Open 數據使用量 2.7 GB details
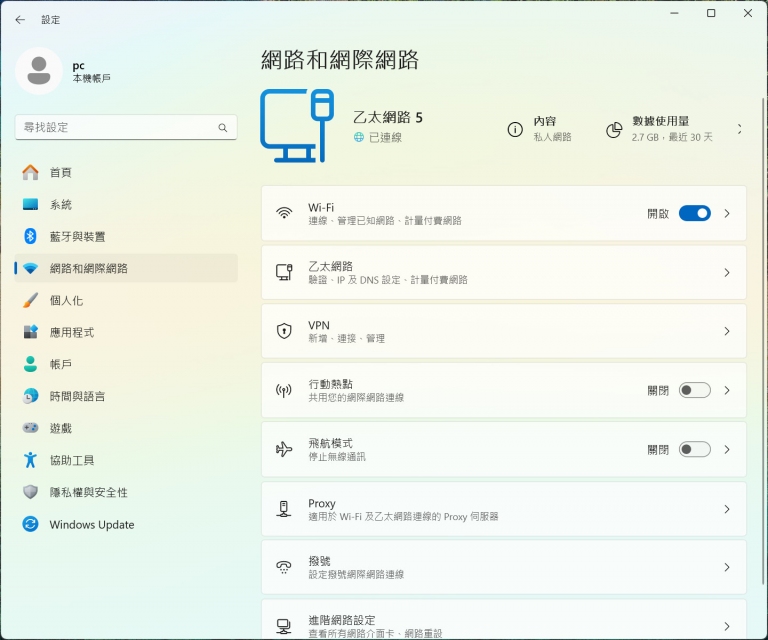The image size is (768, 640). (x=660, y=129)
